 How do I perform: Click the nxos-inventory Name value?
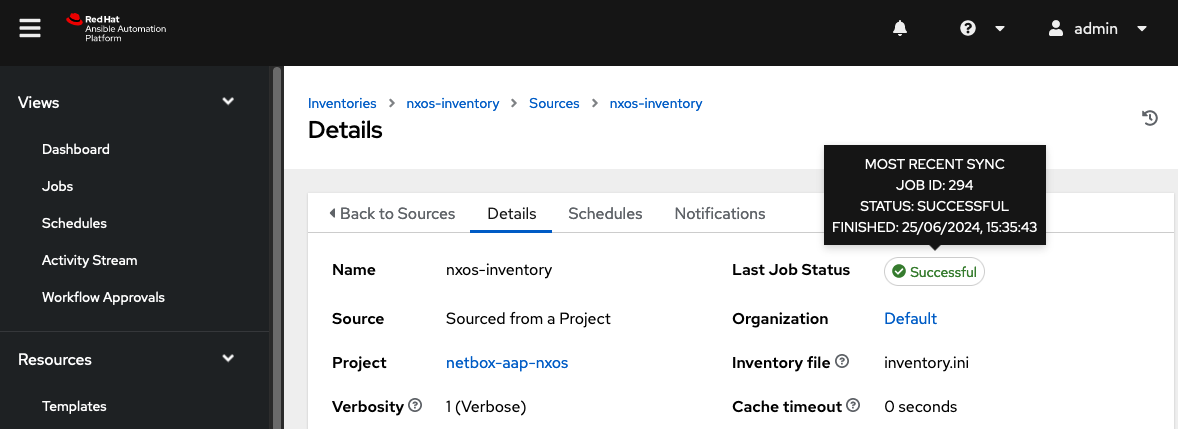(x=499, y=270)
